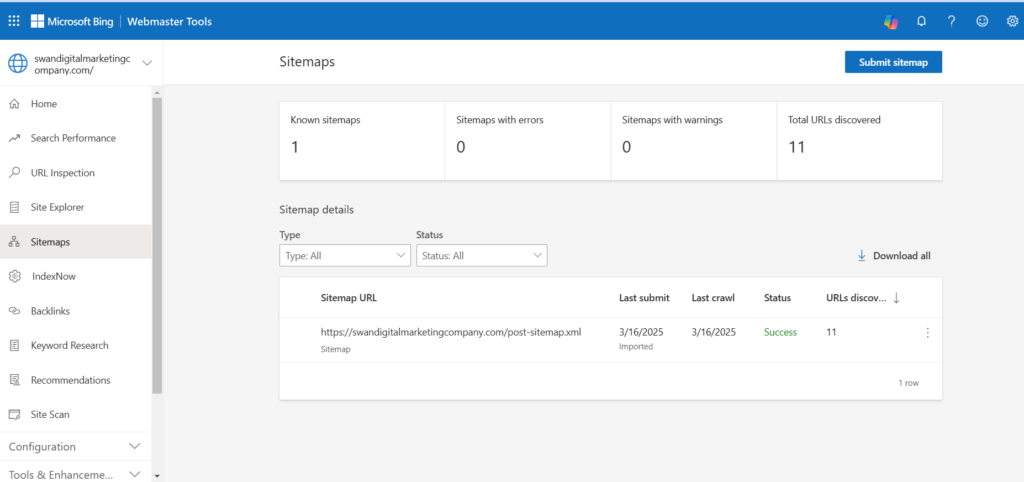The width and height of the screenshot is (1024, 482).
Task: Click the Home house icon
Action: pyautogui.click(x=14, y=104)
